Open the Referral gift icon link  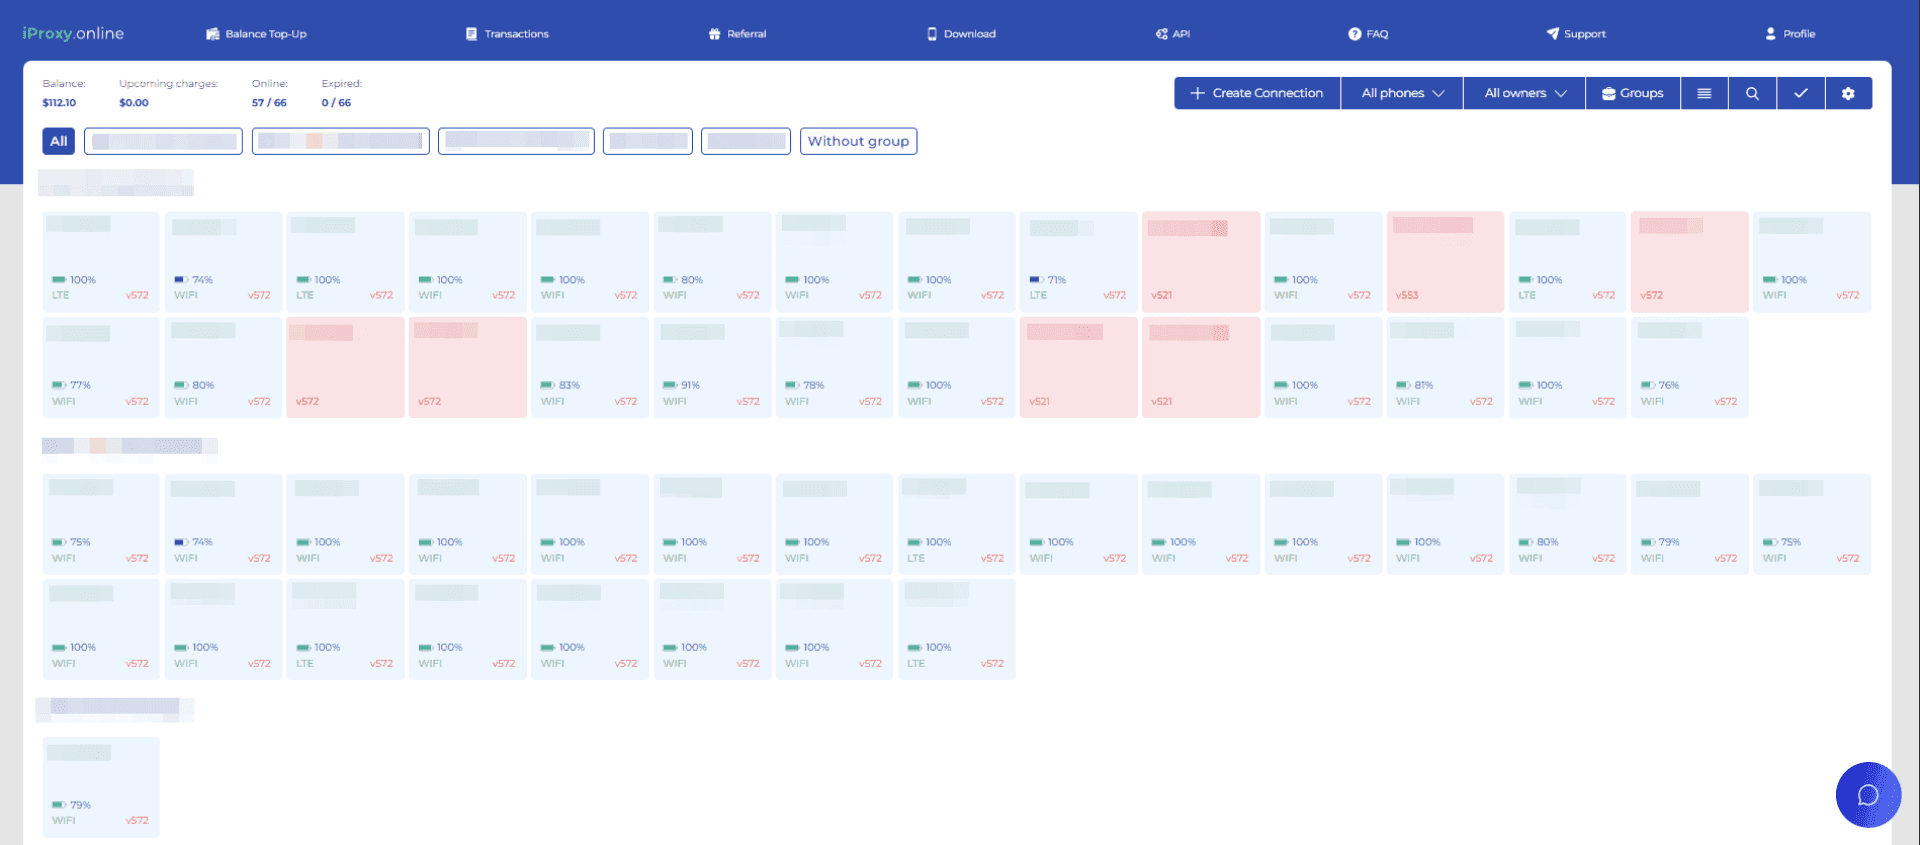point(737,34)
